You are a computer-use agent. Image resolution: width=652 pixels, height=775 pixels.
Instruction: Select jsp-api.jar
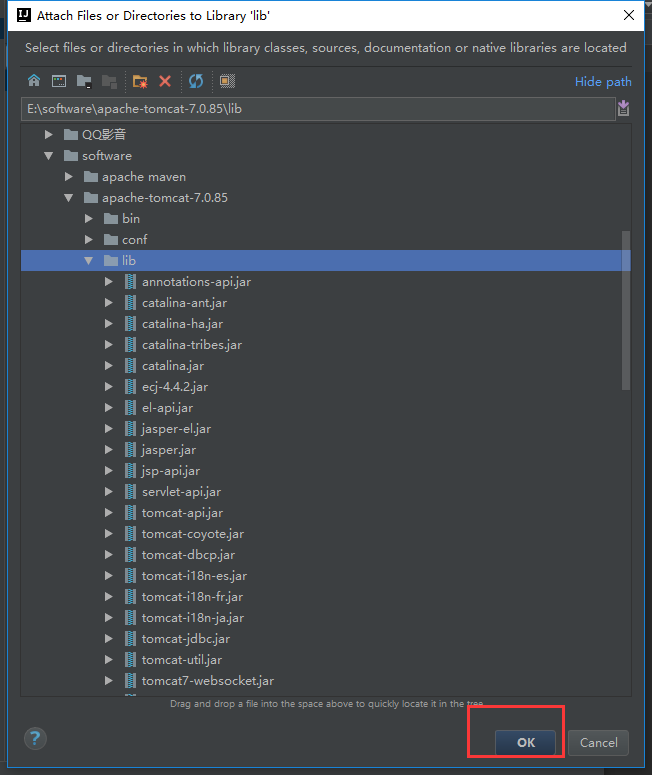[x=171, y=471]
